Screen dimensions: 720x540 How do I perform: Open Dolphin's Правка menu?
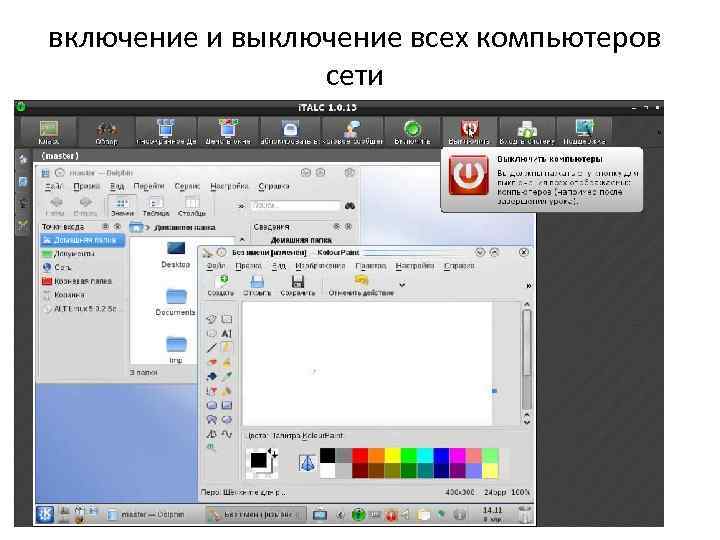[x=86, y=186]
